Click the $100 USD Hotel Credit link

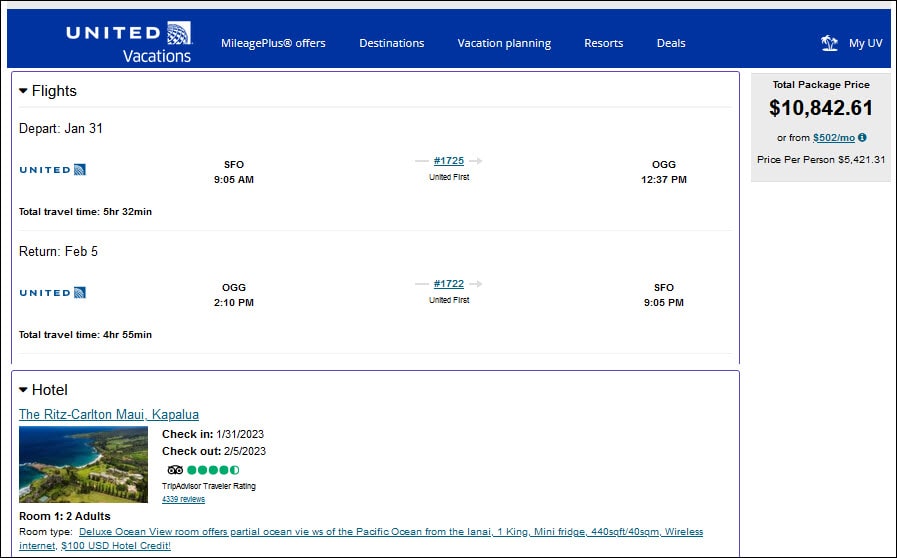116,546
